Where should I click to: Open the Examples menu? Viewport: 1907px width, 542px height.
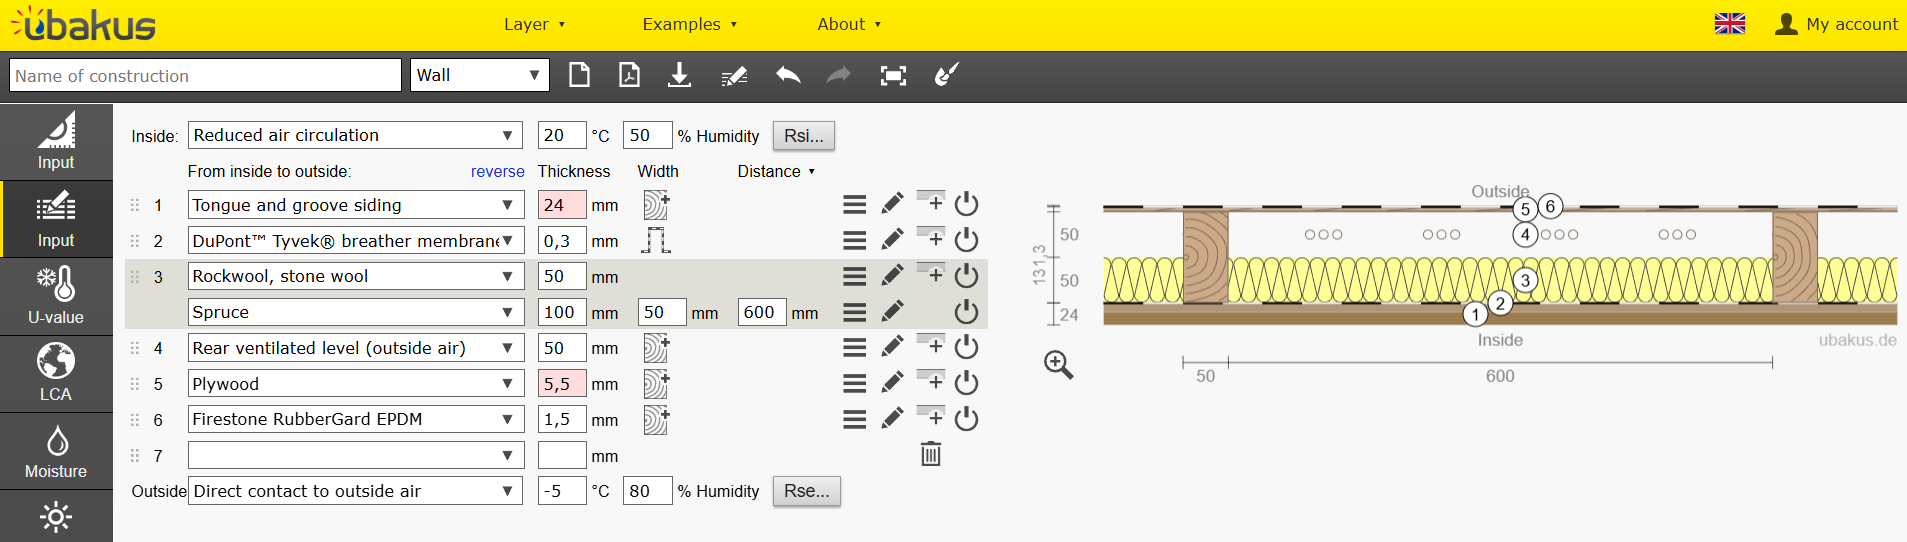689,24
